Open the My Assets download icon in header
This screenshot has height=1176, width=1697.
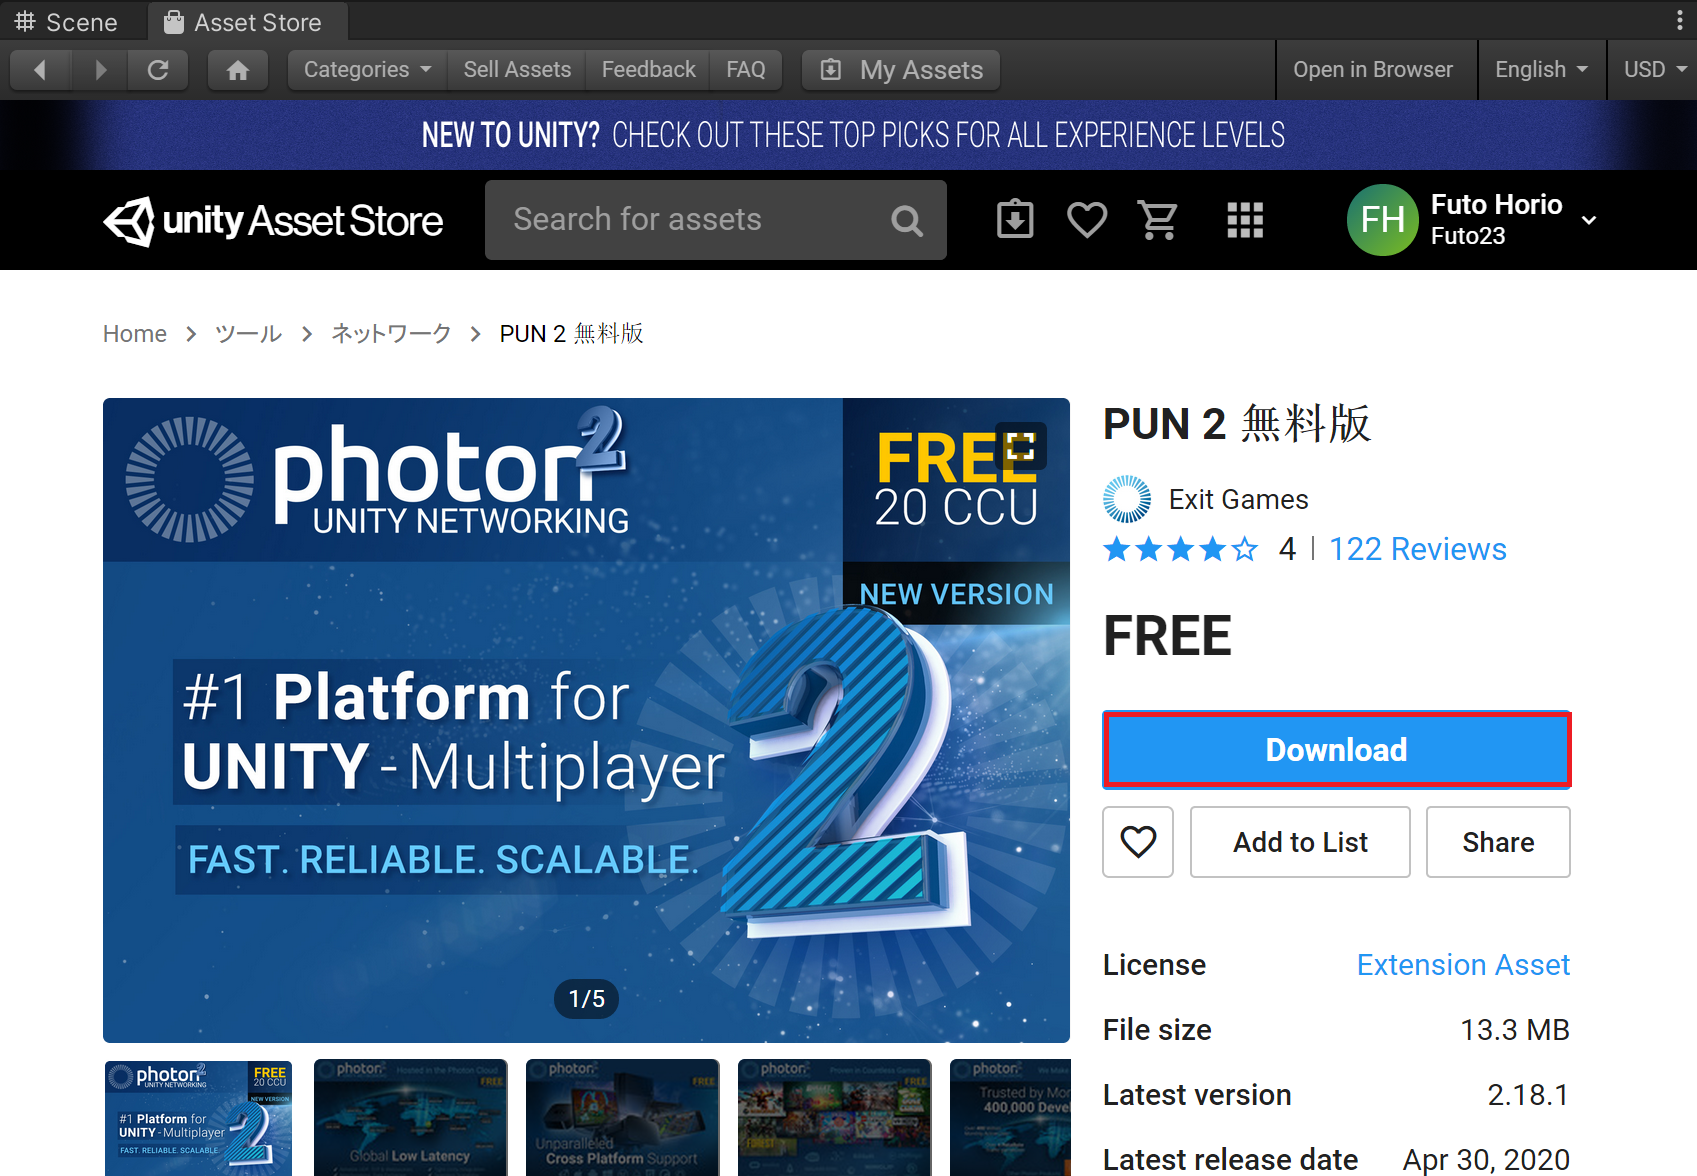coord(1015,220)
